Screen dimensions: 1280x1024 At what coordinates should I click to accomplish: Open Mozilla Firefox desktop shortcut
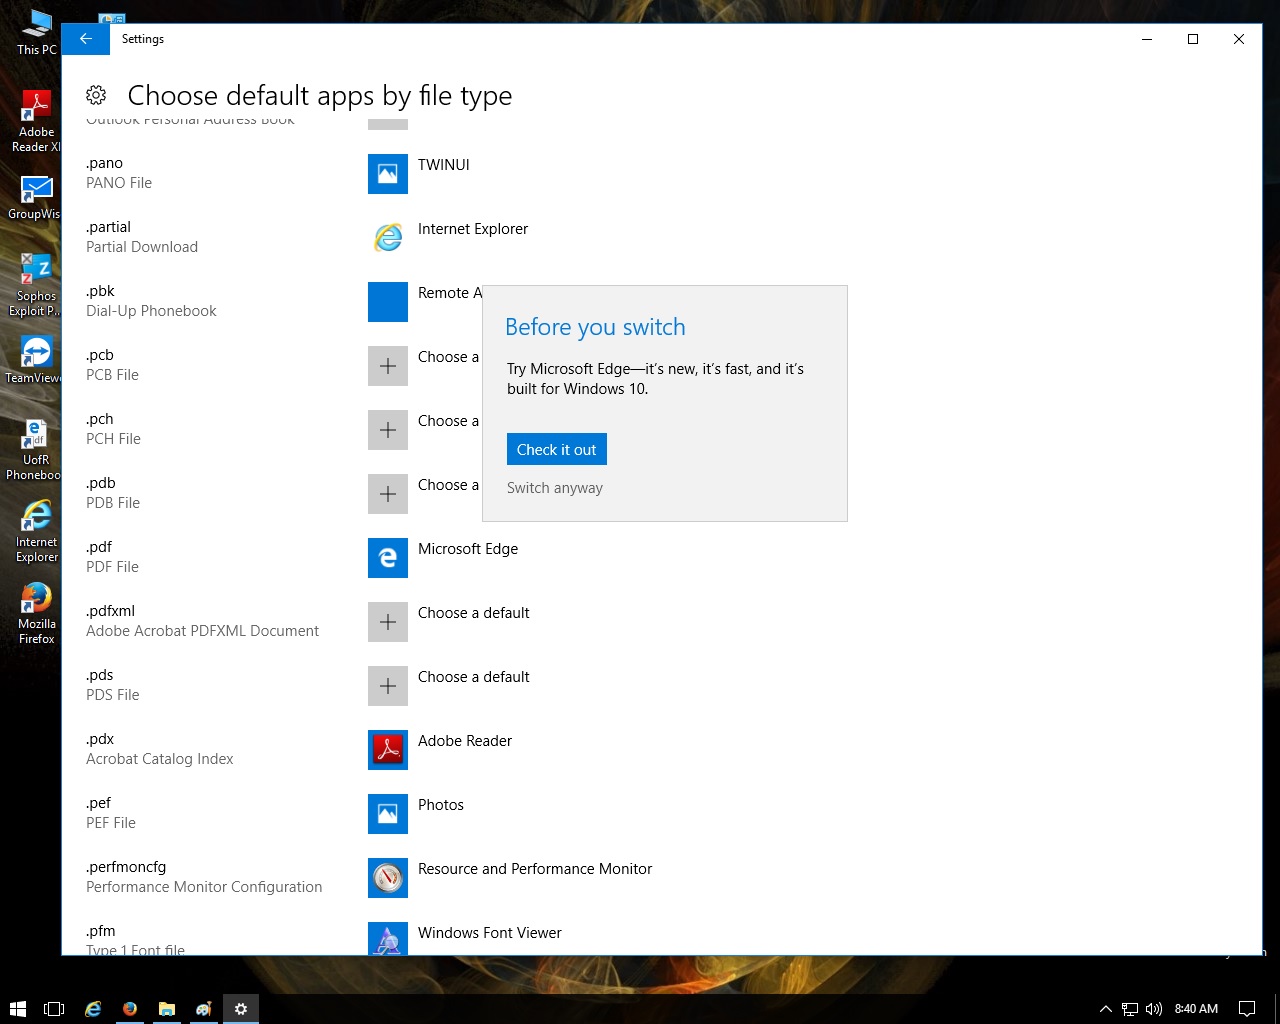coord(36,613)
